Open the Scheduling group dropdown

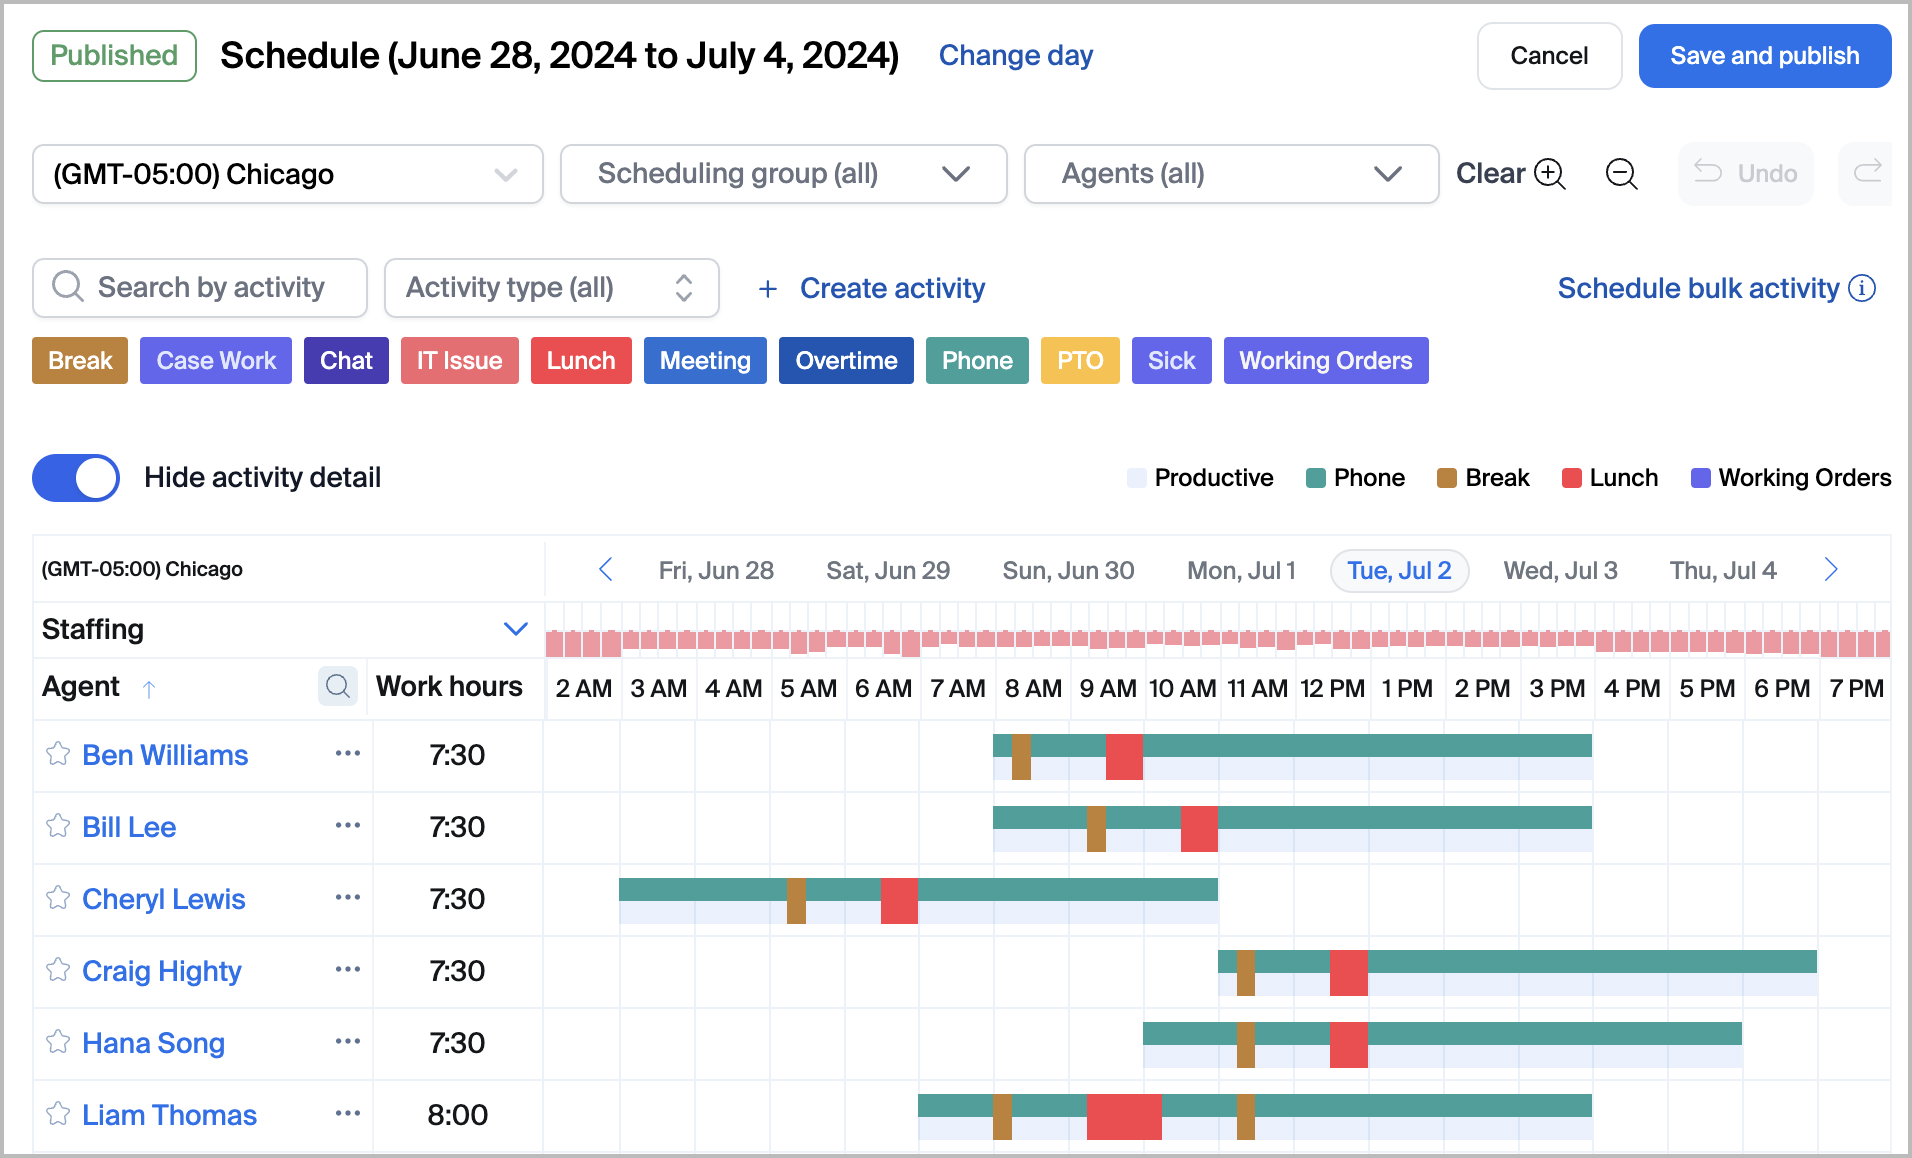pos(783,174)
